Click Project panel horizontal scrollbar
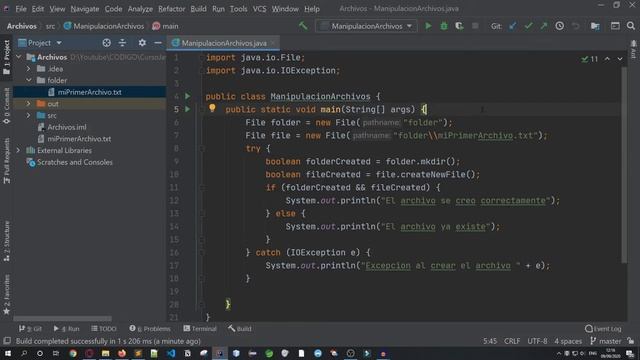The image size is (640, 360). tap(62, 318)
